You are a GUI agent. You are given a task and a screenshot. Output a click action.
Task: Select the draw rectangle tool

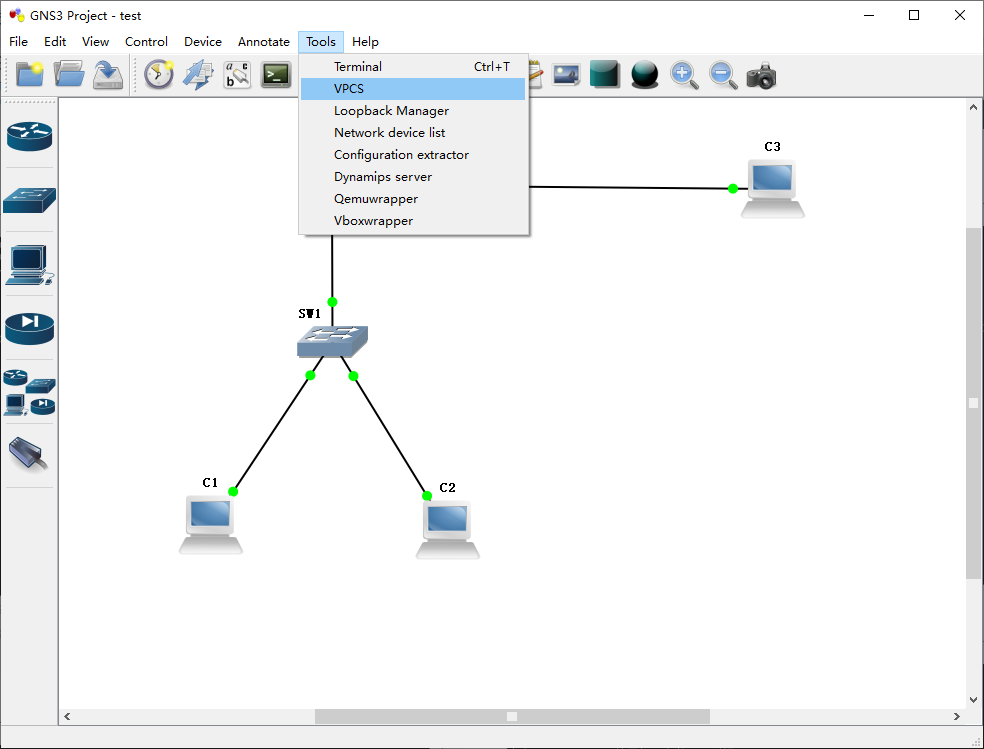point(605,75)
